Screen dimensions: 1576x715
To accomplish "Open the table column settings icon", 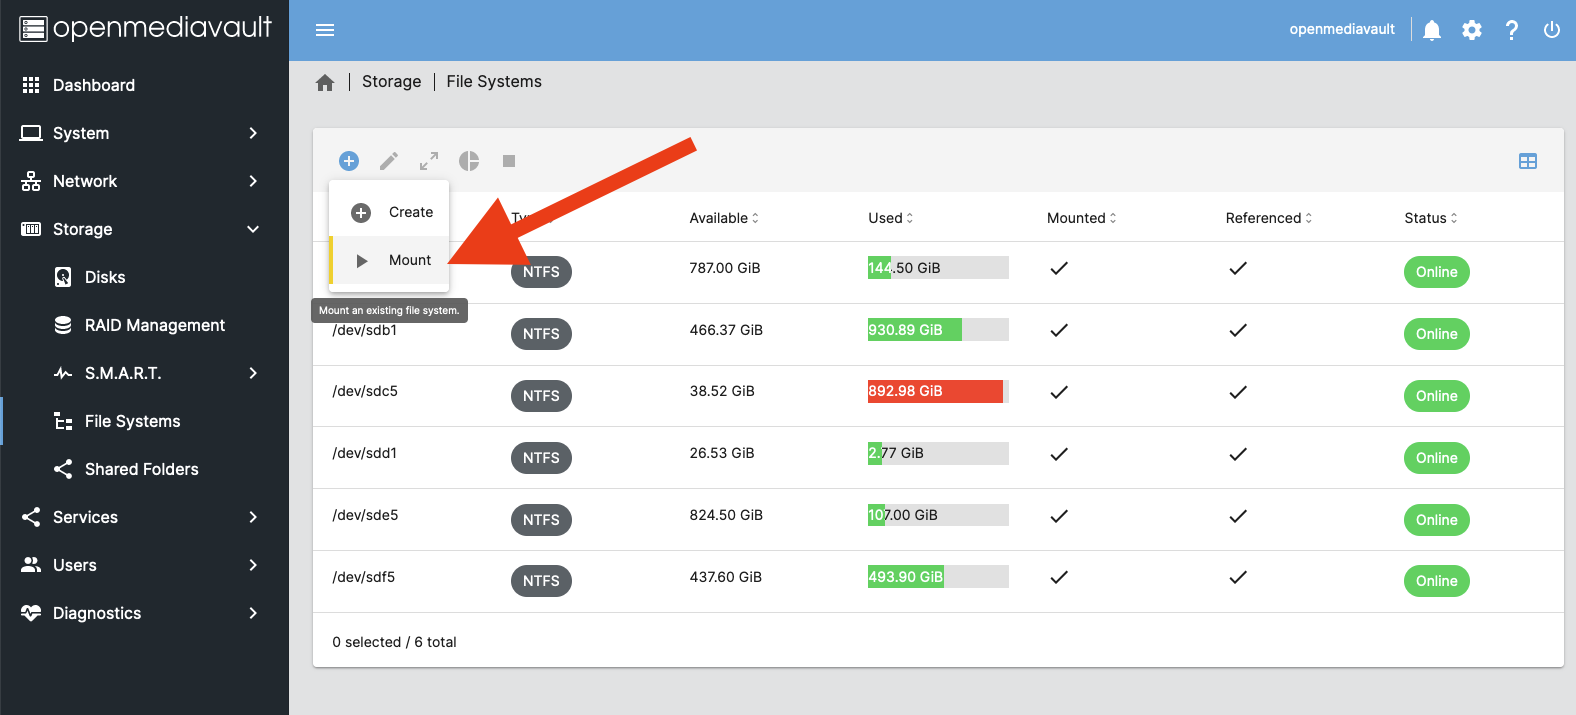I will (1528, 161).
